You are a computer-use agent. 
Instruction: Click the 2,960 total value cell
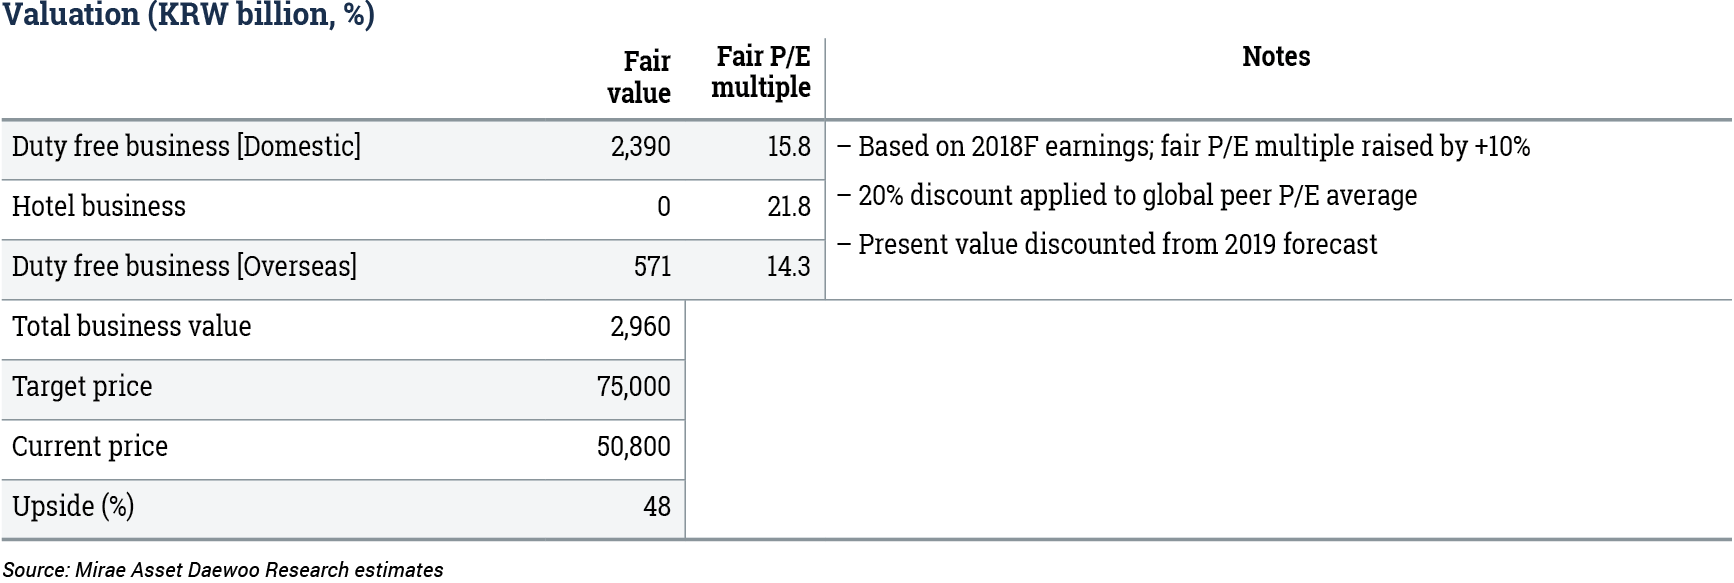click(x=641, y=327)
